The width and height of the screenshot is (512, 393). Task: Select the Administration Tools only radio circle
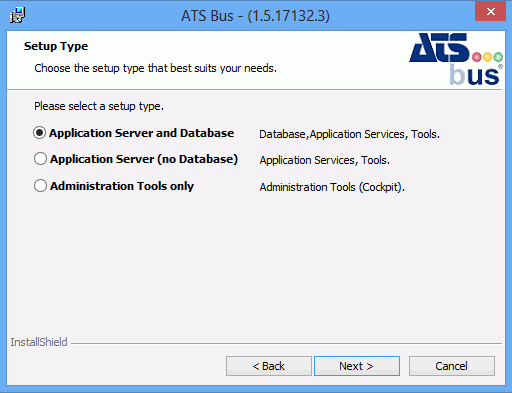(x=40, y=186)
